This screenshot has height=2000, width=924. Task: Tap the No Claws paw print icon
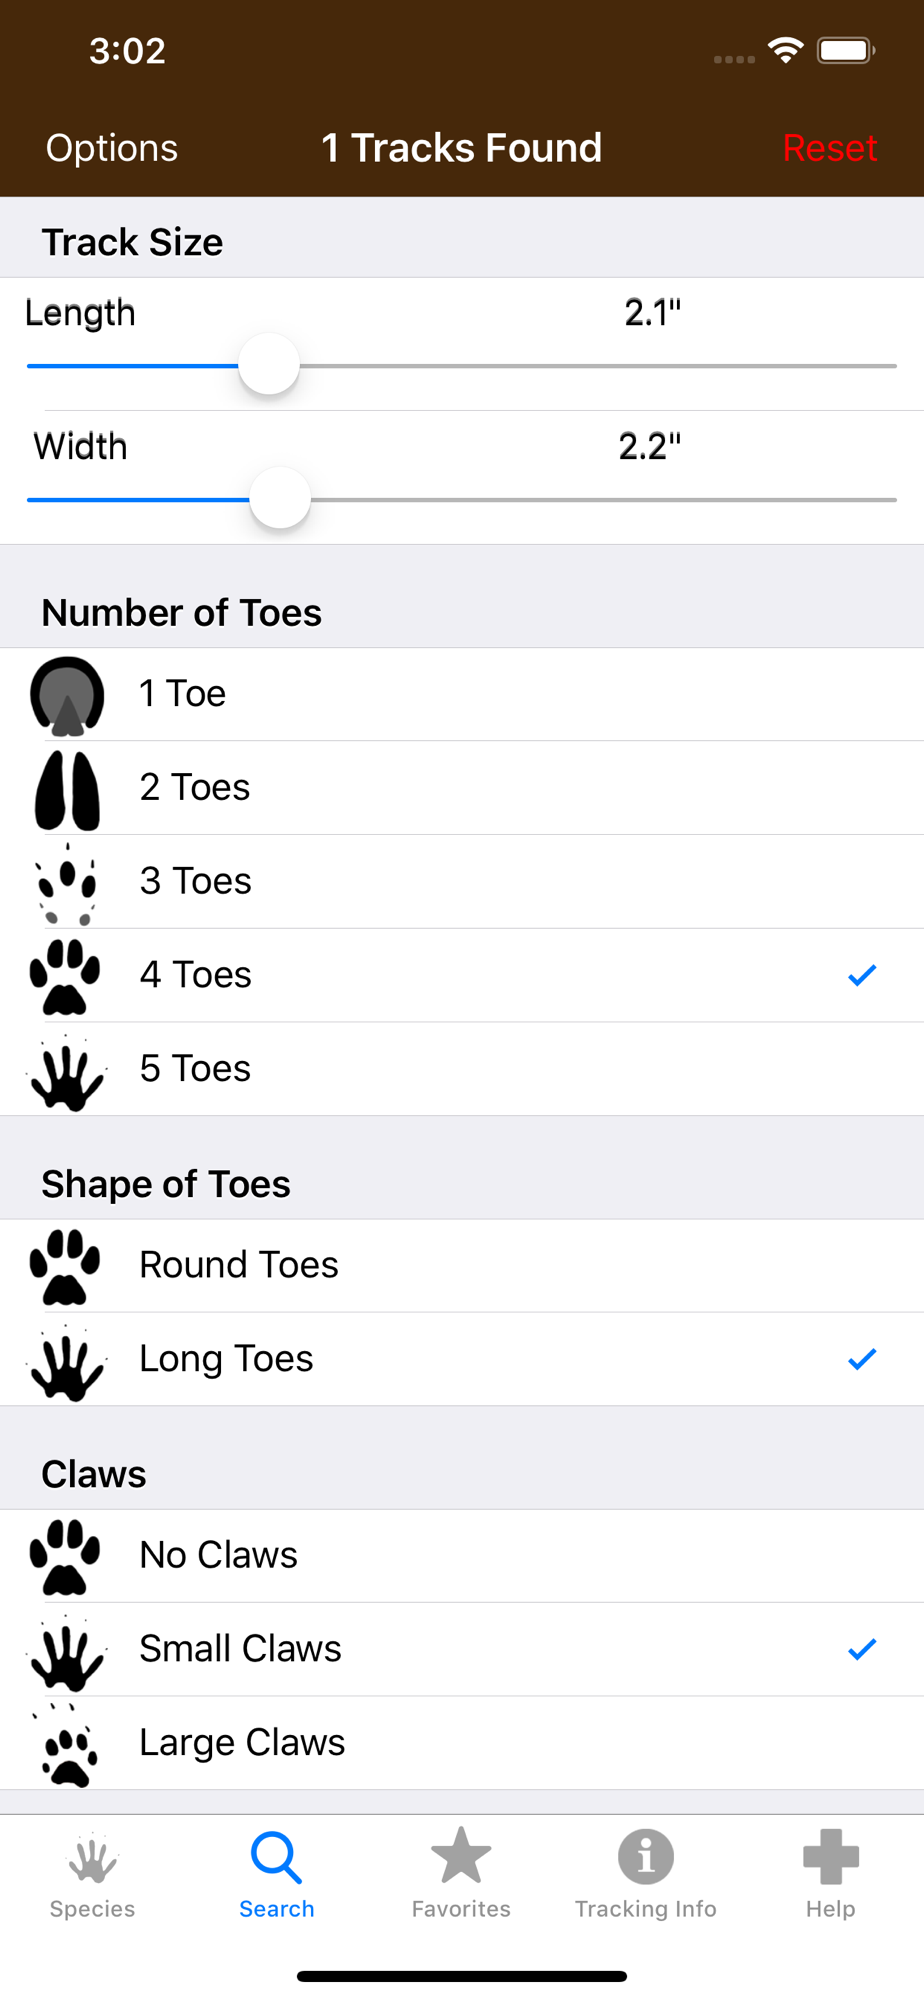pos(65,1557)
